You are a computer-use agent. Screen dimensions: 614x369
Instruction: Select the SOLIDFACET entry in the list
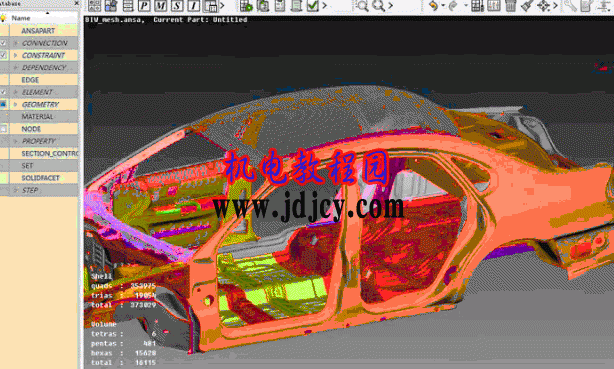(40, 178)
